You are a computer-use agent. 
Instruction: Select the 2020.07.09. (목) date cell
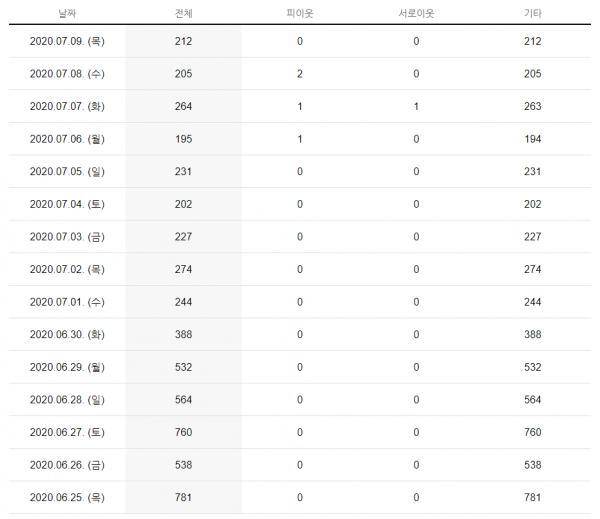pos(67,41)
